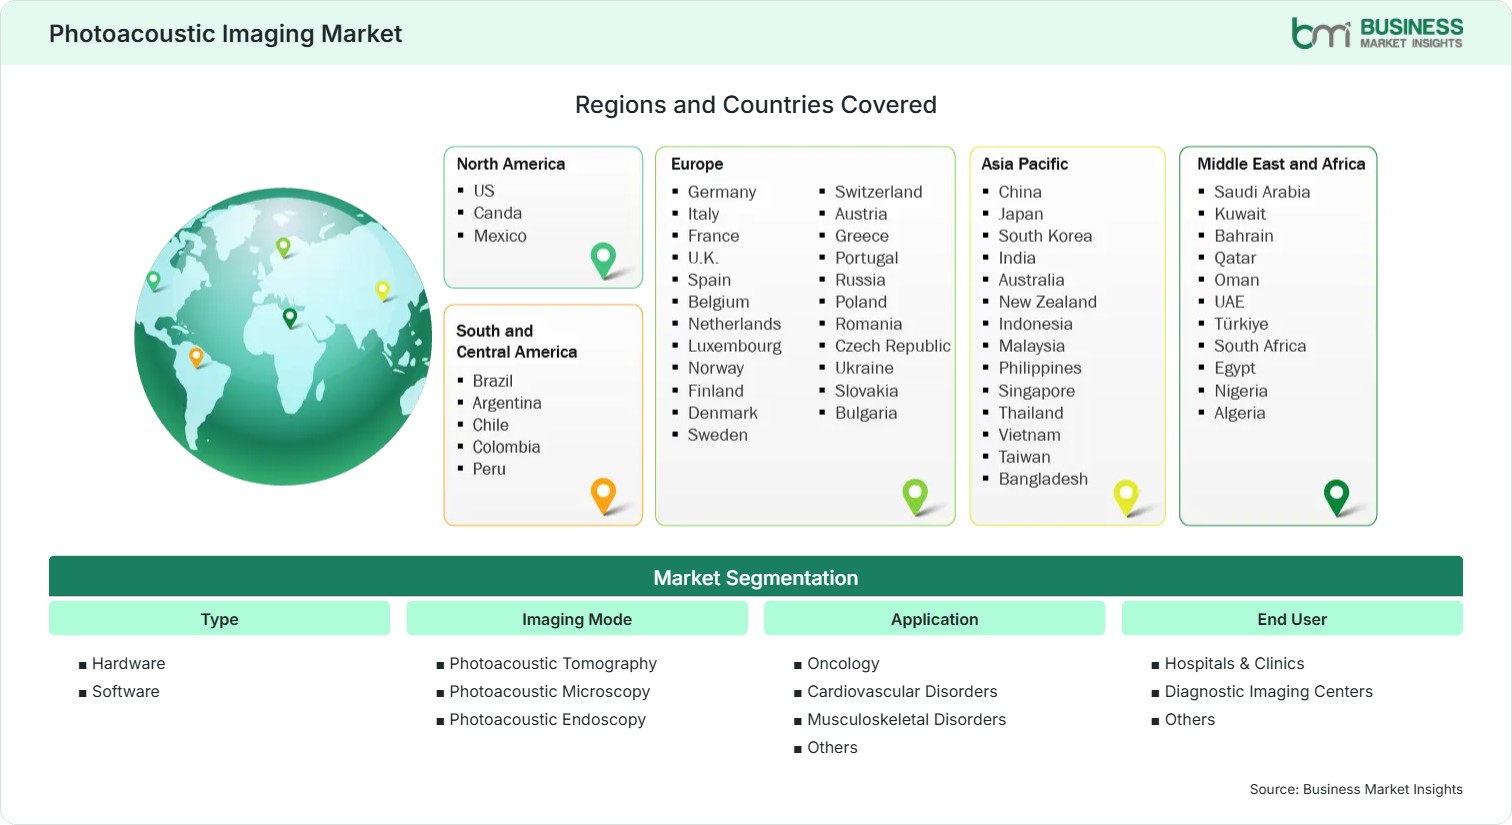Click Colombia in the country list
Image resolution: width=1512 pixels, height=825 pixels.
pos(506,447)
